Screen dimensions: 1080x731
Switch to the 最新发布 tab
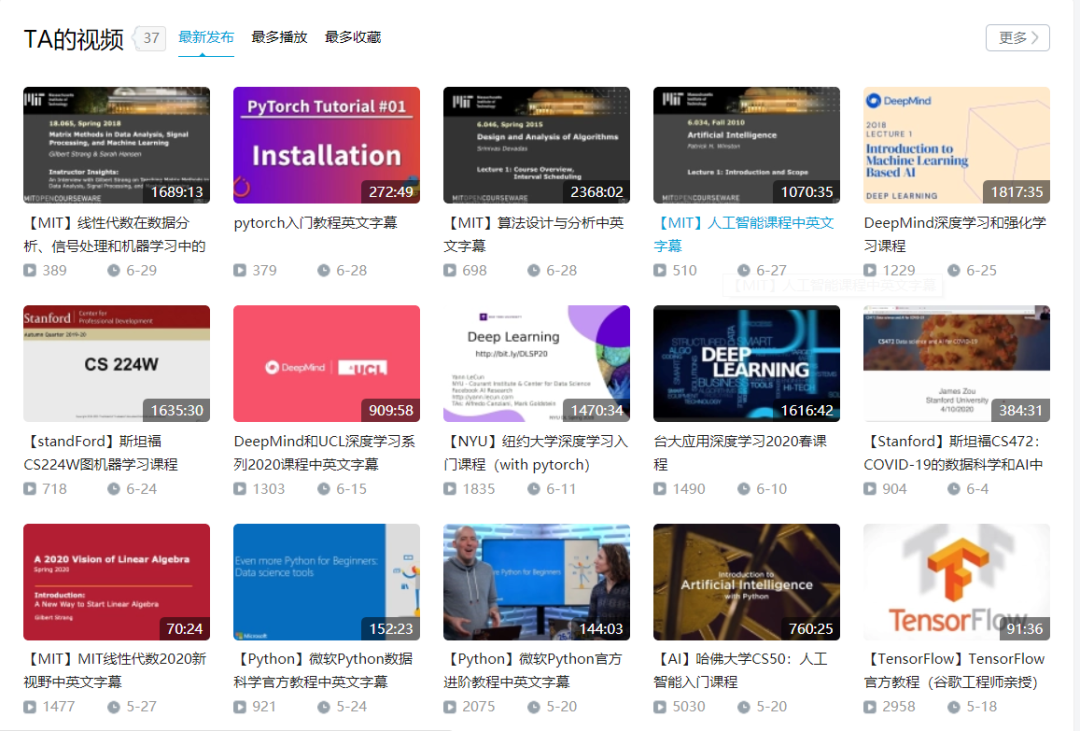[x=206, y=37]
